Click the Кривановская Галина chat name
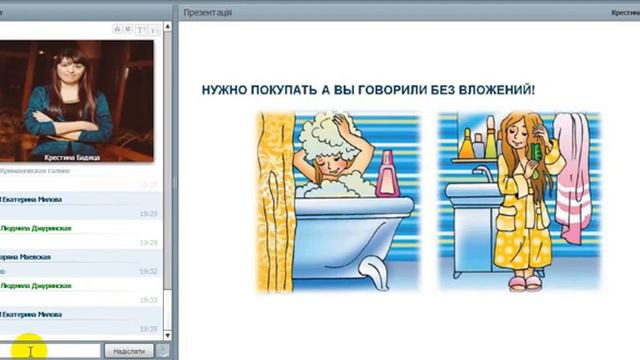Screen dimensions: 640x360 (x=35, y=171)
